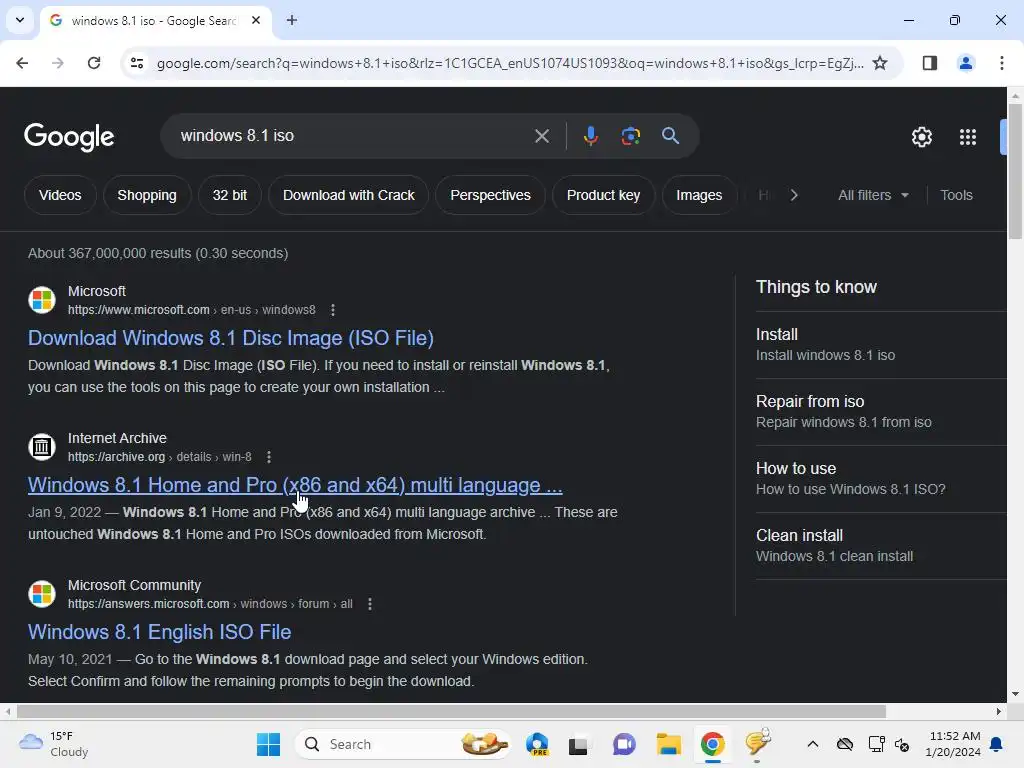Screen dimensions: 1024x768
Task: Select the Perspectives filter
Action: [490, 195]
